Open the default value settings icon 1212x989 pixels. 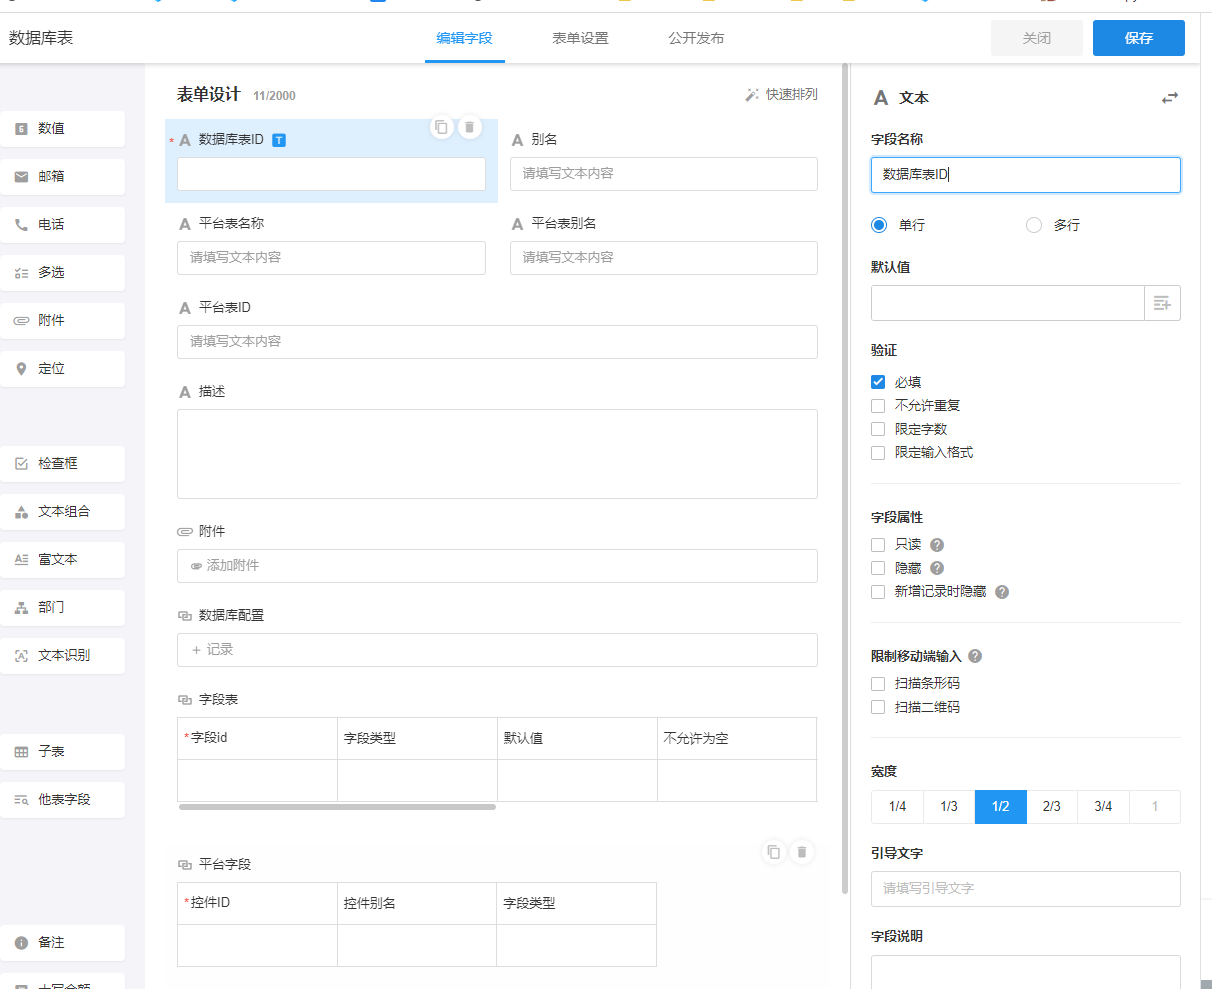coord(1162,303)
